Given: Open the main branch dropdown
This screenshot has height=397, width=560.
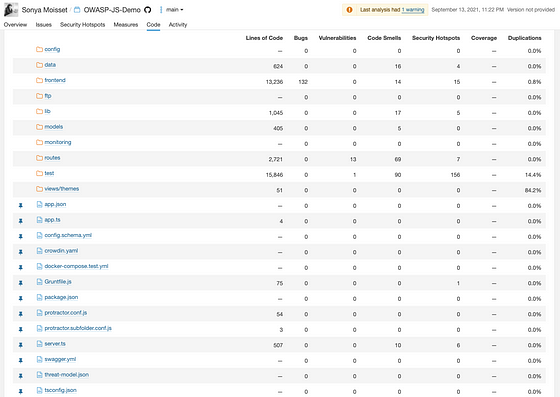Looking at the screenshot, I should coord(175,10).
